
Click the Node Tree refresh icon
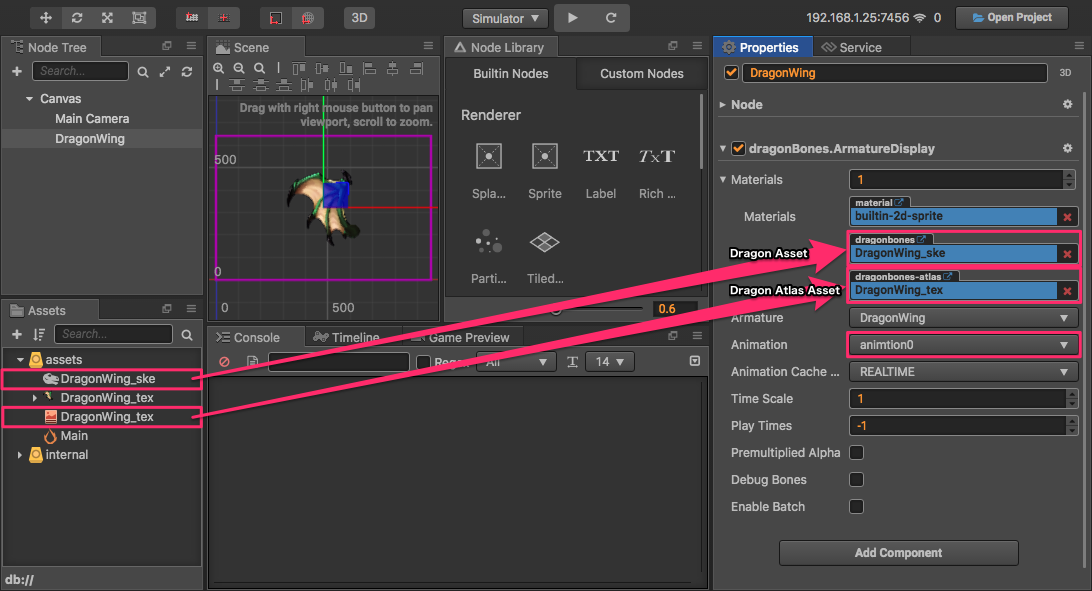tap(187, 72)
